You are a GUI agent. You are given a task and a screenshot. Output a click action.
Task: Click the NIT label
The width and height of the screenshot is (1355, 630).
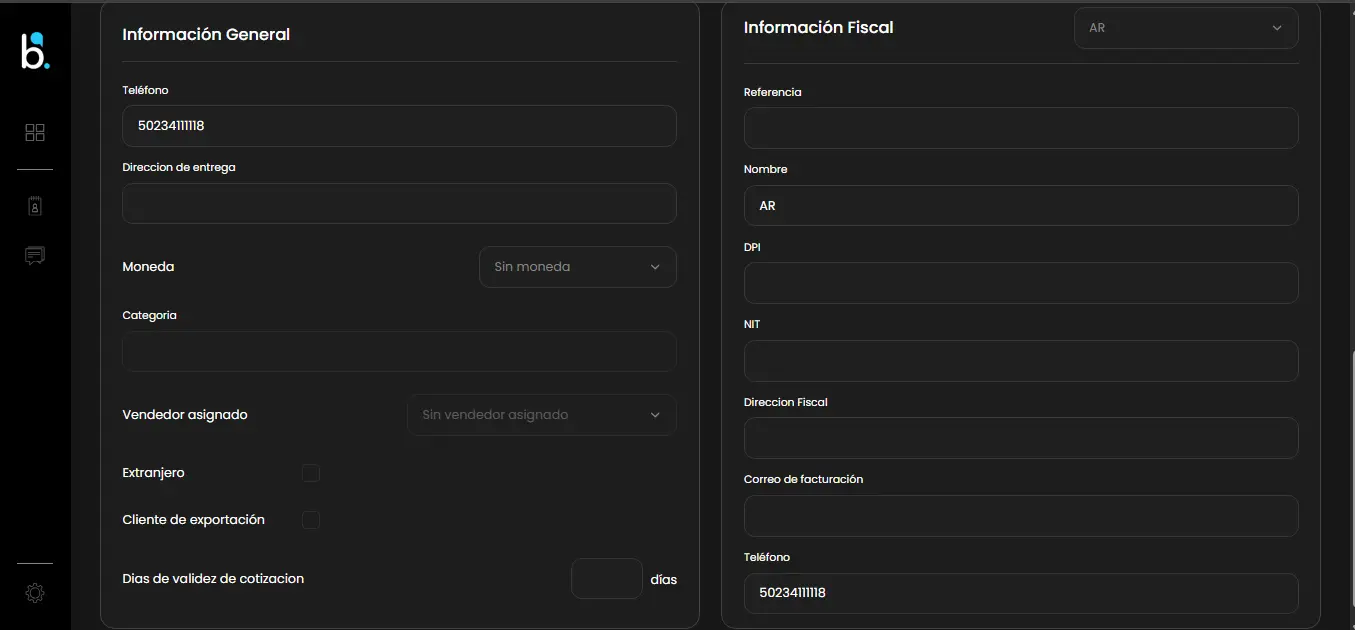[x=752, y=324]
